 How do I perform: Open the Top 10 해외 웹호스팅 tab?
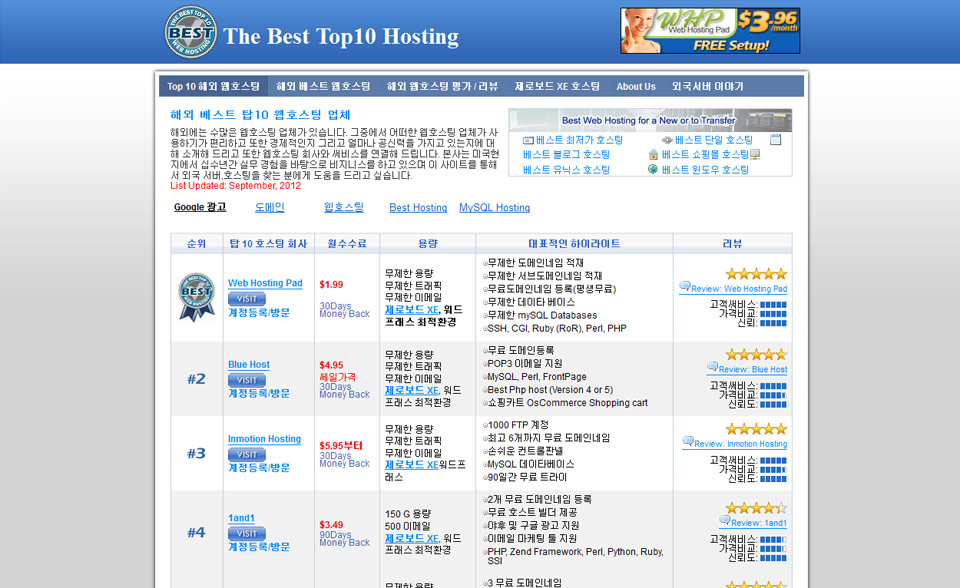tap(213, 87)
